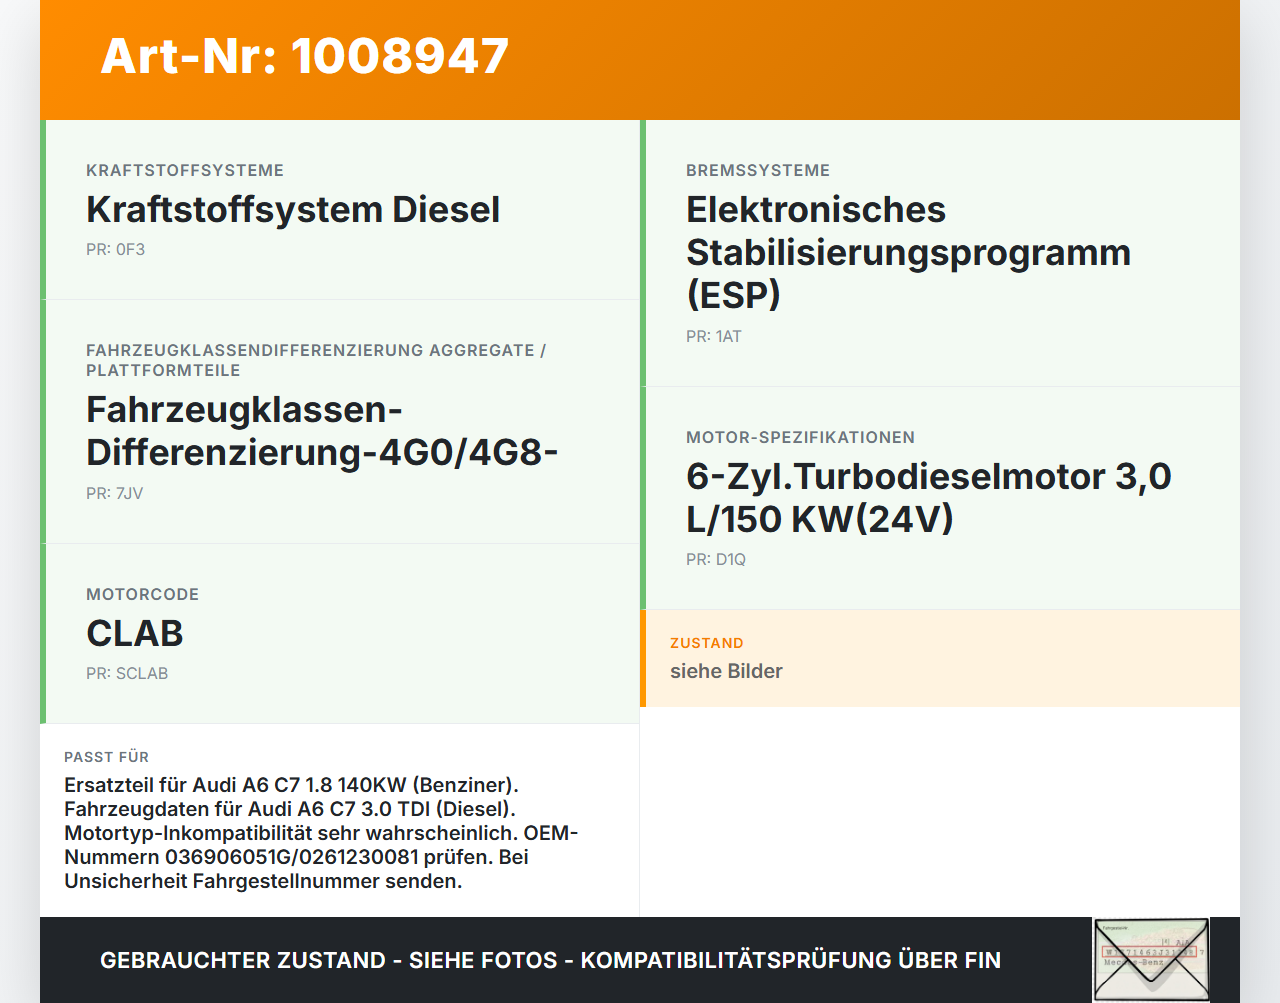Click the PR: 1AT code label
This screenshot has width=1280, height=1003.
click(713, 336)
